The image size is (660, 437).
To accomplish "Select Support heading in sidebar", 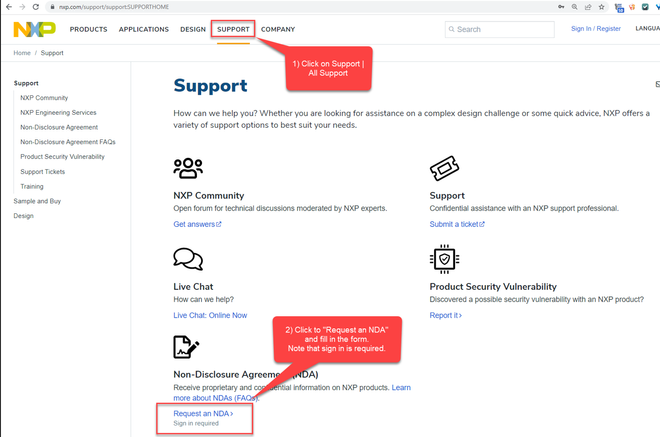I will tap(26, 83).
